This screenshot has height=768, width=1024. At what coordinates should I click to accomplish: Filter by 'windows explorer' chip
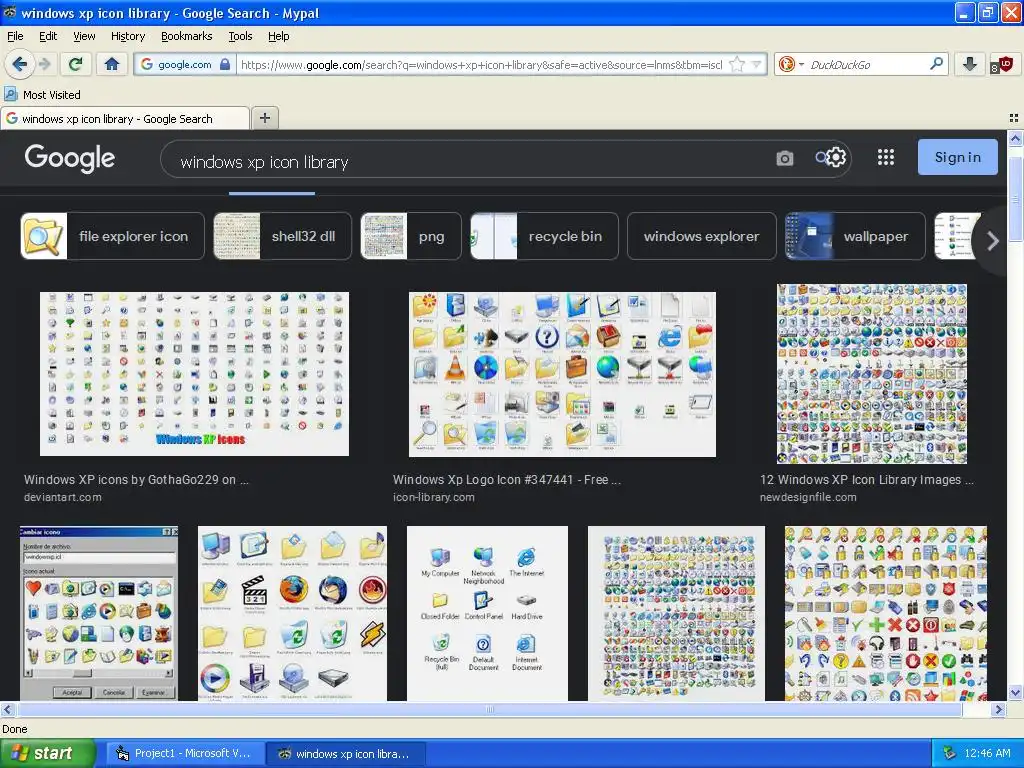pos(701,236)
